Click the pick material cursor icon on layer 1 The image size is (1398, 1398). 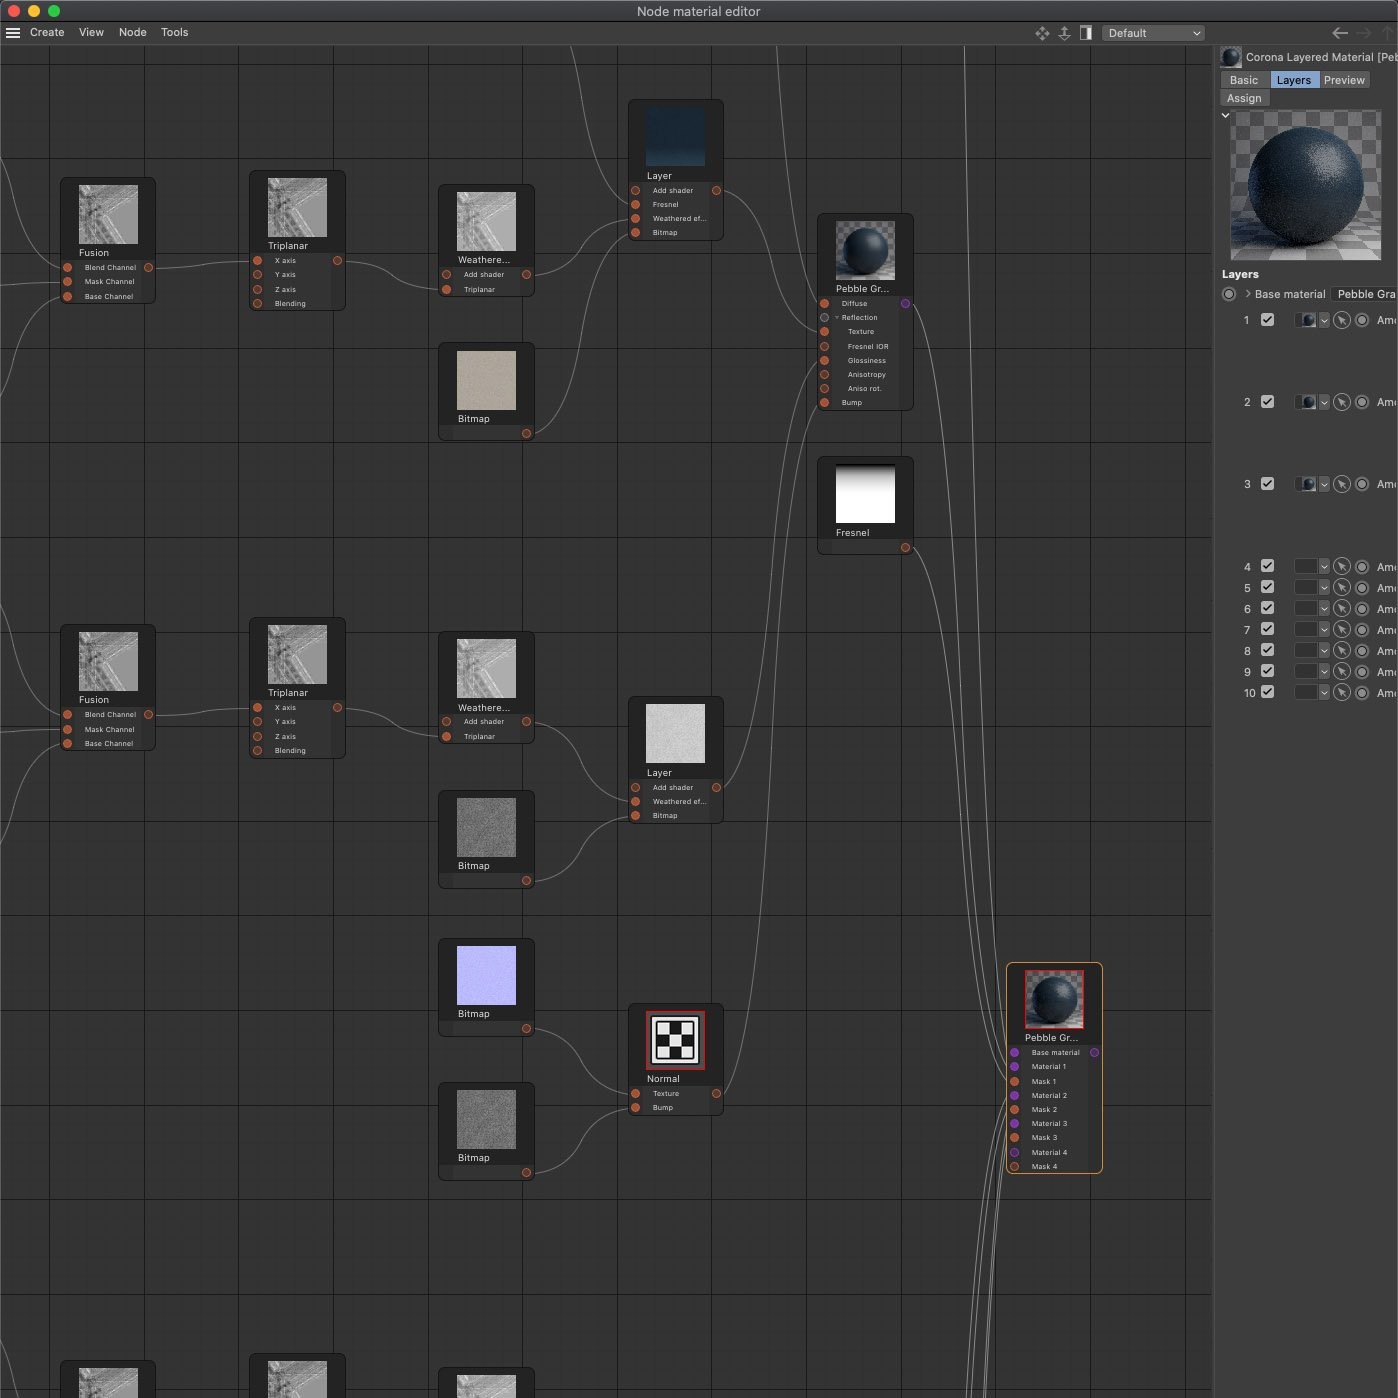click(x=1343, y=320)
